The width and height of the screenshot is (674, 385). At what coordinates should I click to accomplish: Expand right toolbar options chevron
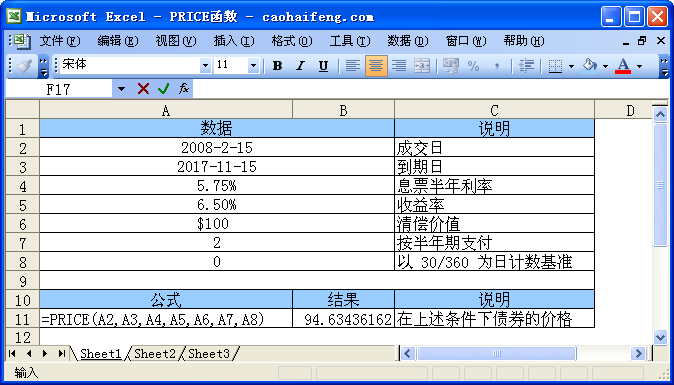coord(665,66)
